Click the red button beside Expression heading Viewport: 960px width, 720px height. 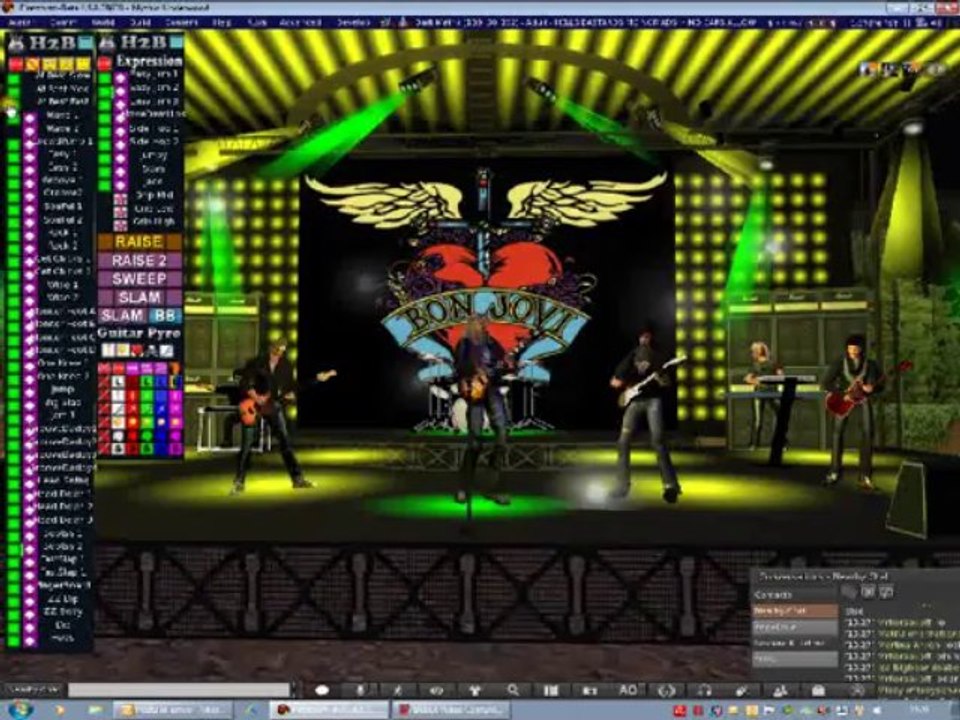(105, 62)
